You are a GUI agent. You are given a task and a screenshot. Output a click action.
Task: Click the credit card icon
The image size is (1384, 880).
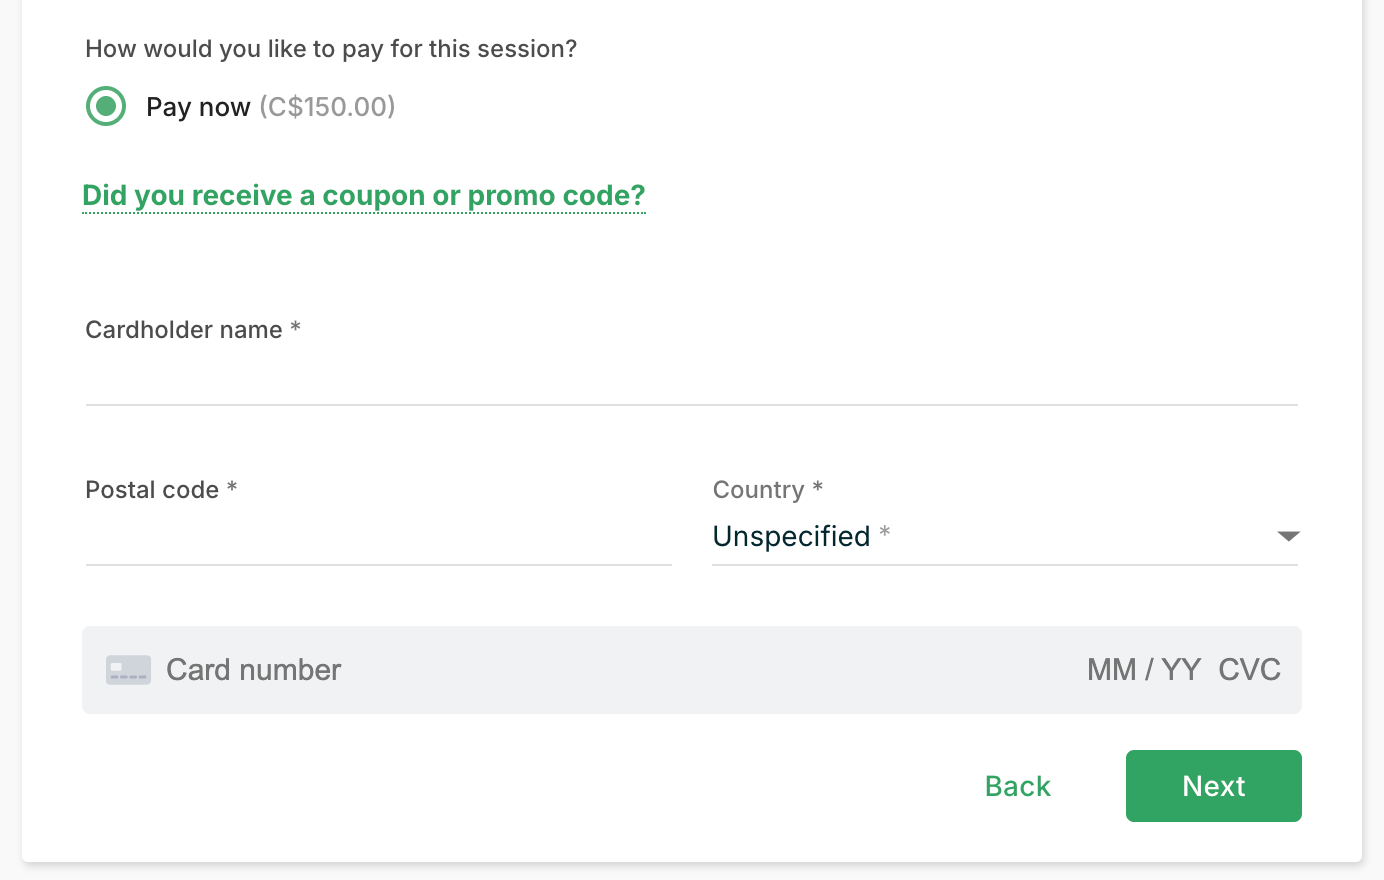tap(128, 670)
